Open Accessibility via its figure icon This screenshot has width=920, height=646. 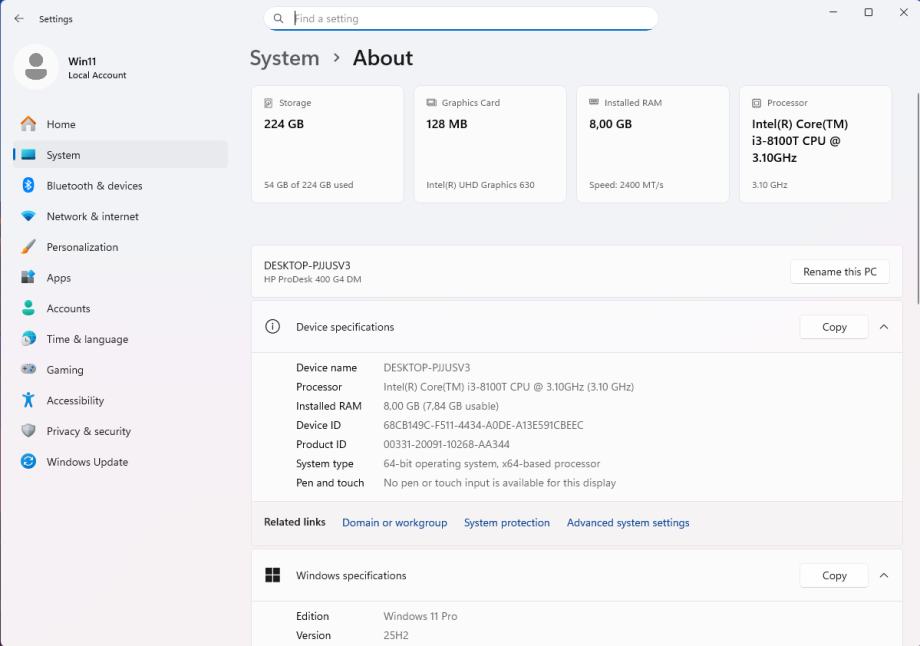pyautogui.click(x=28, y=401)
